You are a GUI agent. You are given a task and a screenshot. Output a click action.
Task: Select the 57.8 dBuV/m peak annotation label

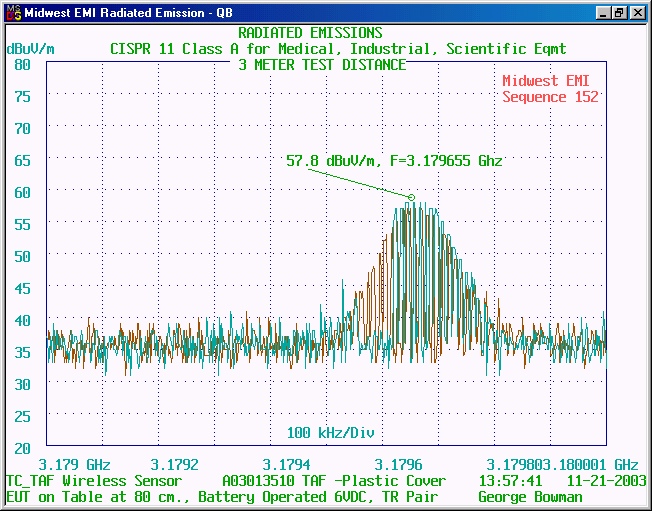point(393,160)
